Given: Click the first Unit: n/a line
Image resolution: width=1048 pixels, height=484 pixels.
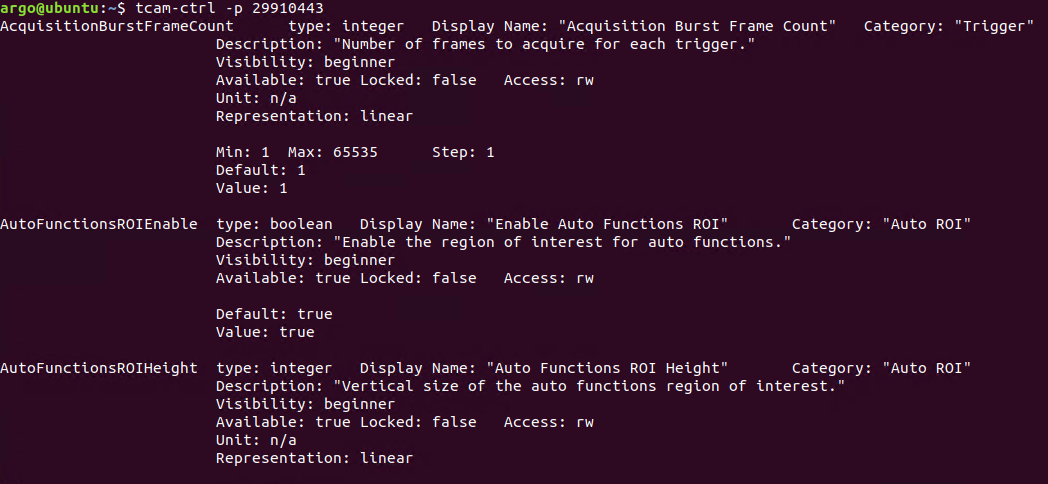Looking at the screenshot, I should (256, 98).
